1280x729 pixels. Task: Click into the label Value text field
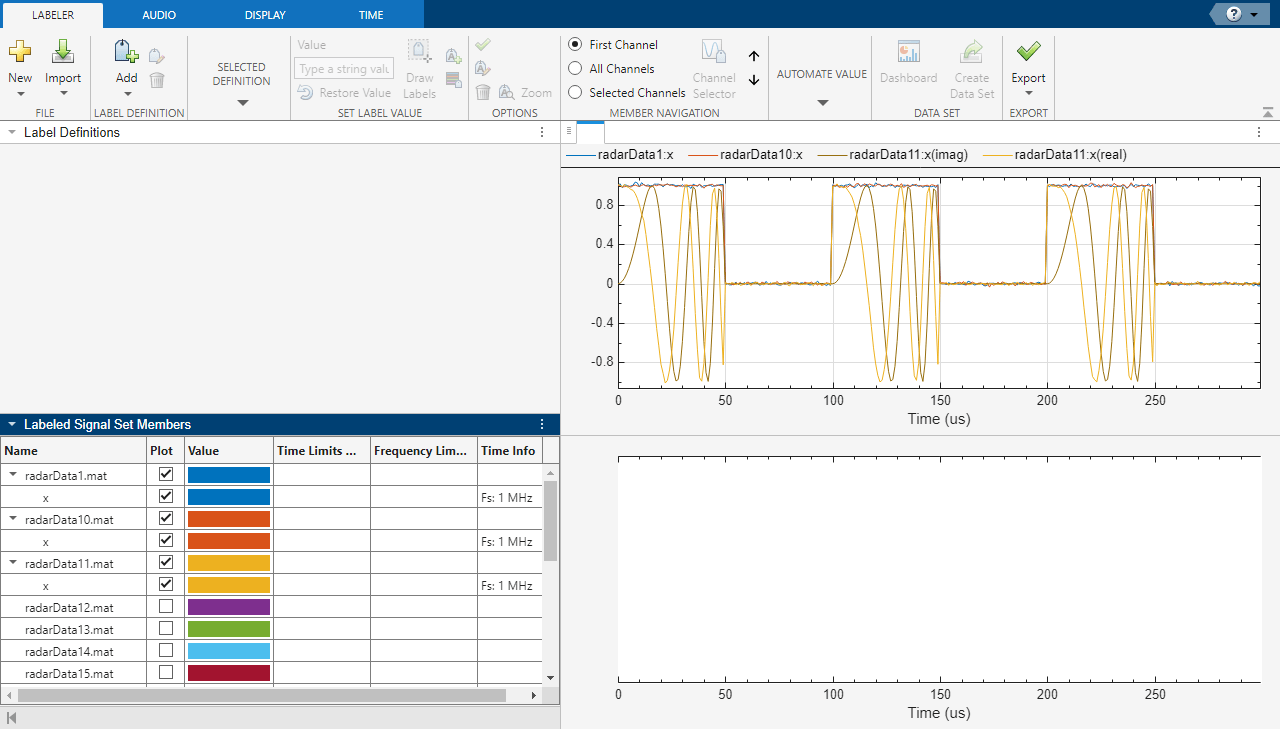[x=344, y=69]
